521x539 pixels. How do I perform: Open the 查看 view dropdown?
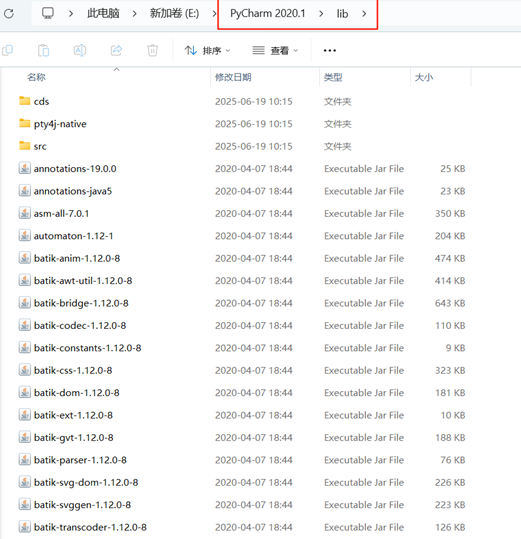coord(275,51)
